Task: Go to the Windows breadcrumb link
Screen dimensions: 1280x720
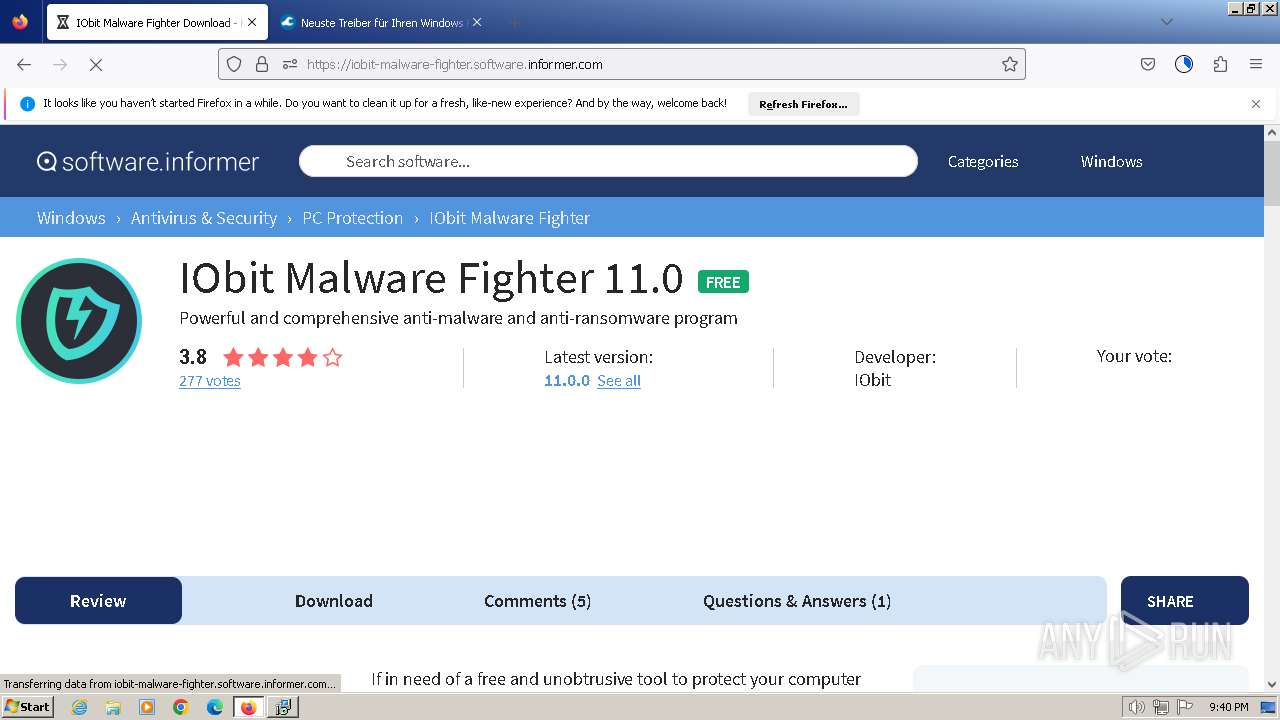Action: [71, 218]
